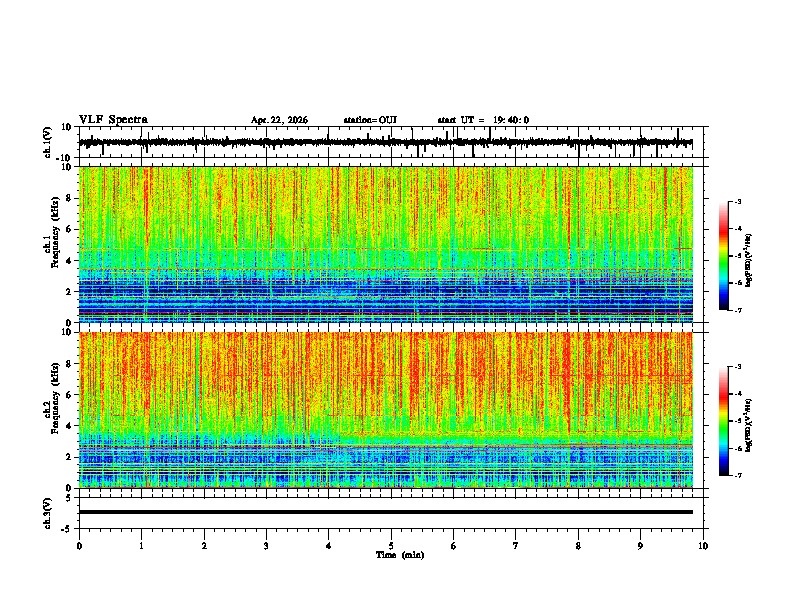Click inside the ch.1 spectrogram panel

(x=386, y=244)
